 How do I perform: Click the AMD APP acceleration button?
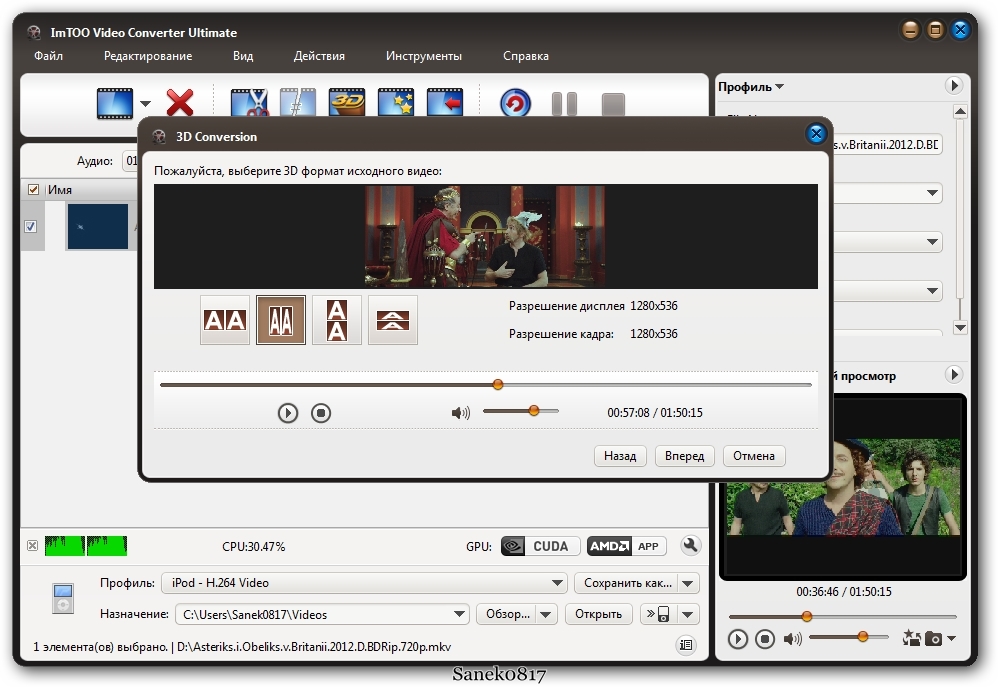(626, 546)
